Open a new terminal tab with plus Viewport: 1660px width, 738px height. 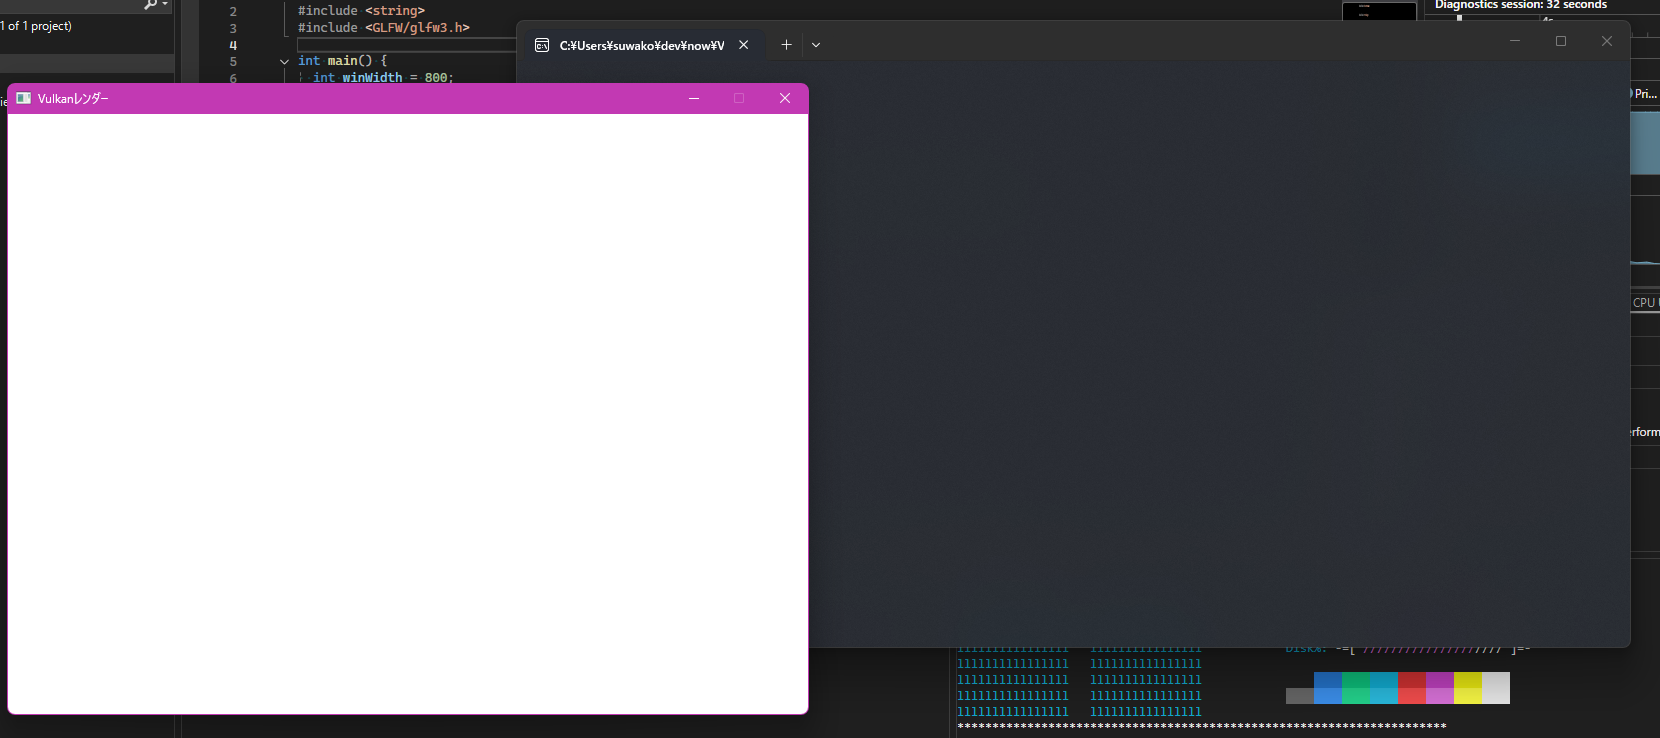click(786, 45)
